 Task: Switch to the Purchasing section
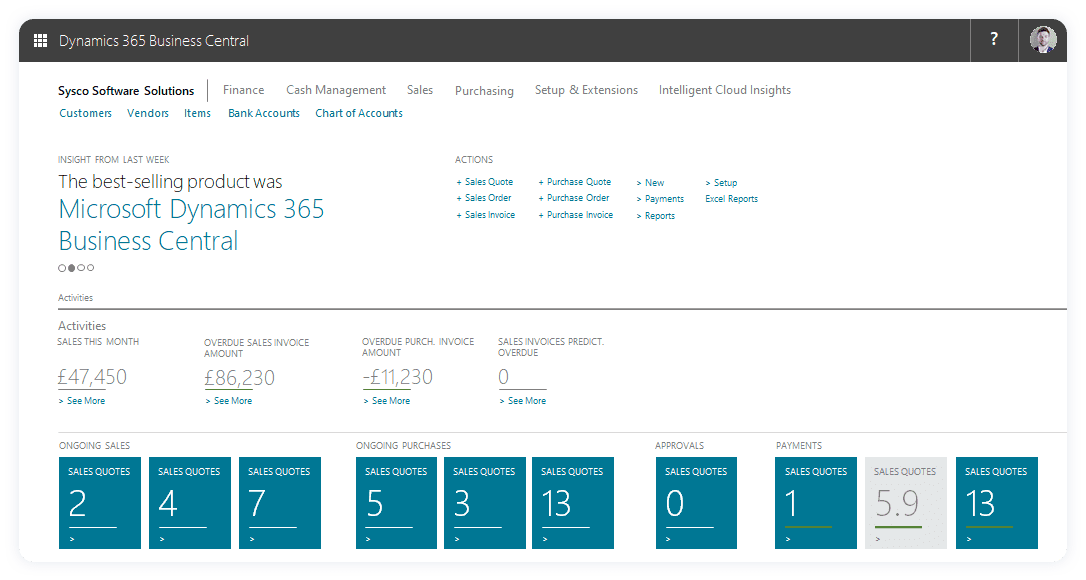(484, 90)
